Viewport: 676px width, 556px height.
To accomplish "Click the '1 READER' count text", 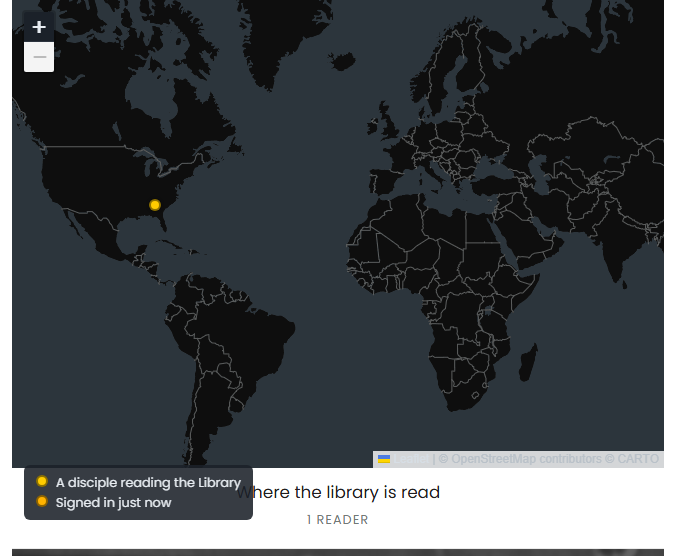I will click(x=338, y=520).
